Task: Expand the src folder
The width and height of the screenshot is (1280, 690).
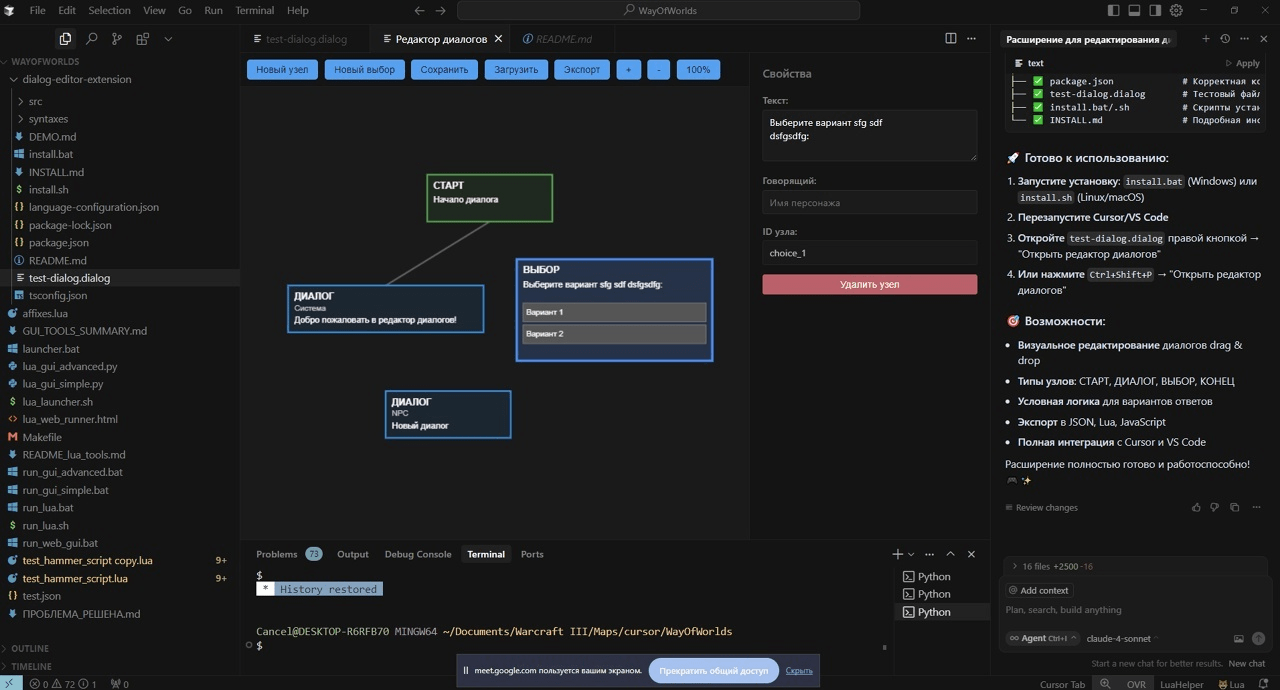Action: pyautogui.click(x=120, y=102)
